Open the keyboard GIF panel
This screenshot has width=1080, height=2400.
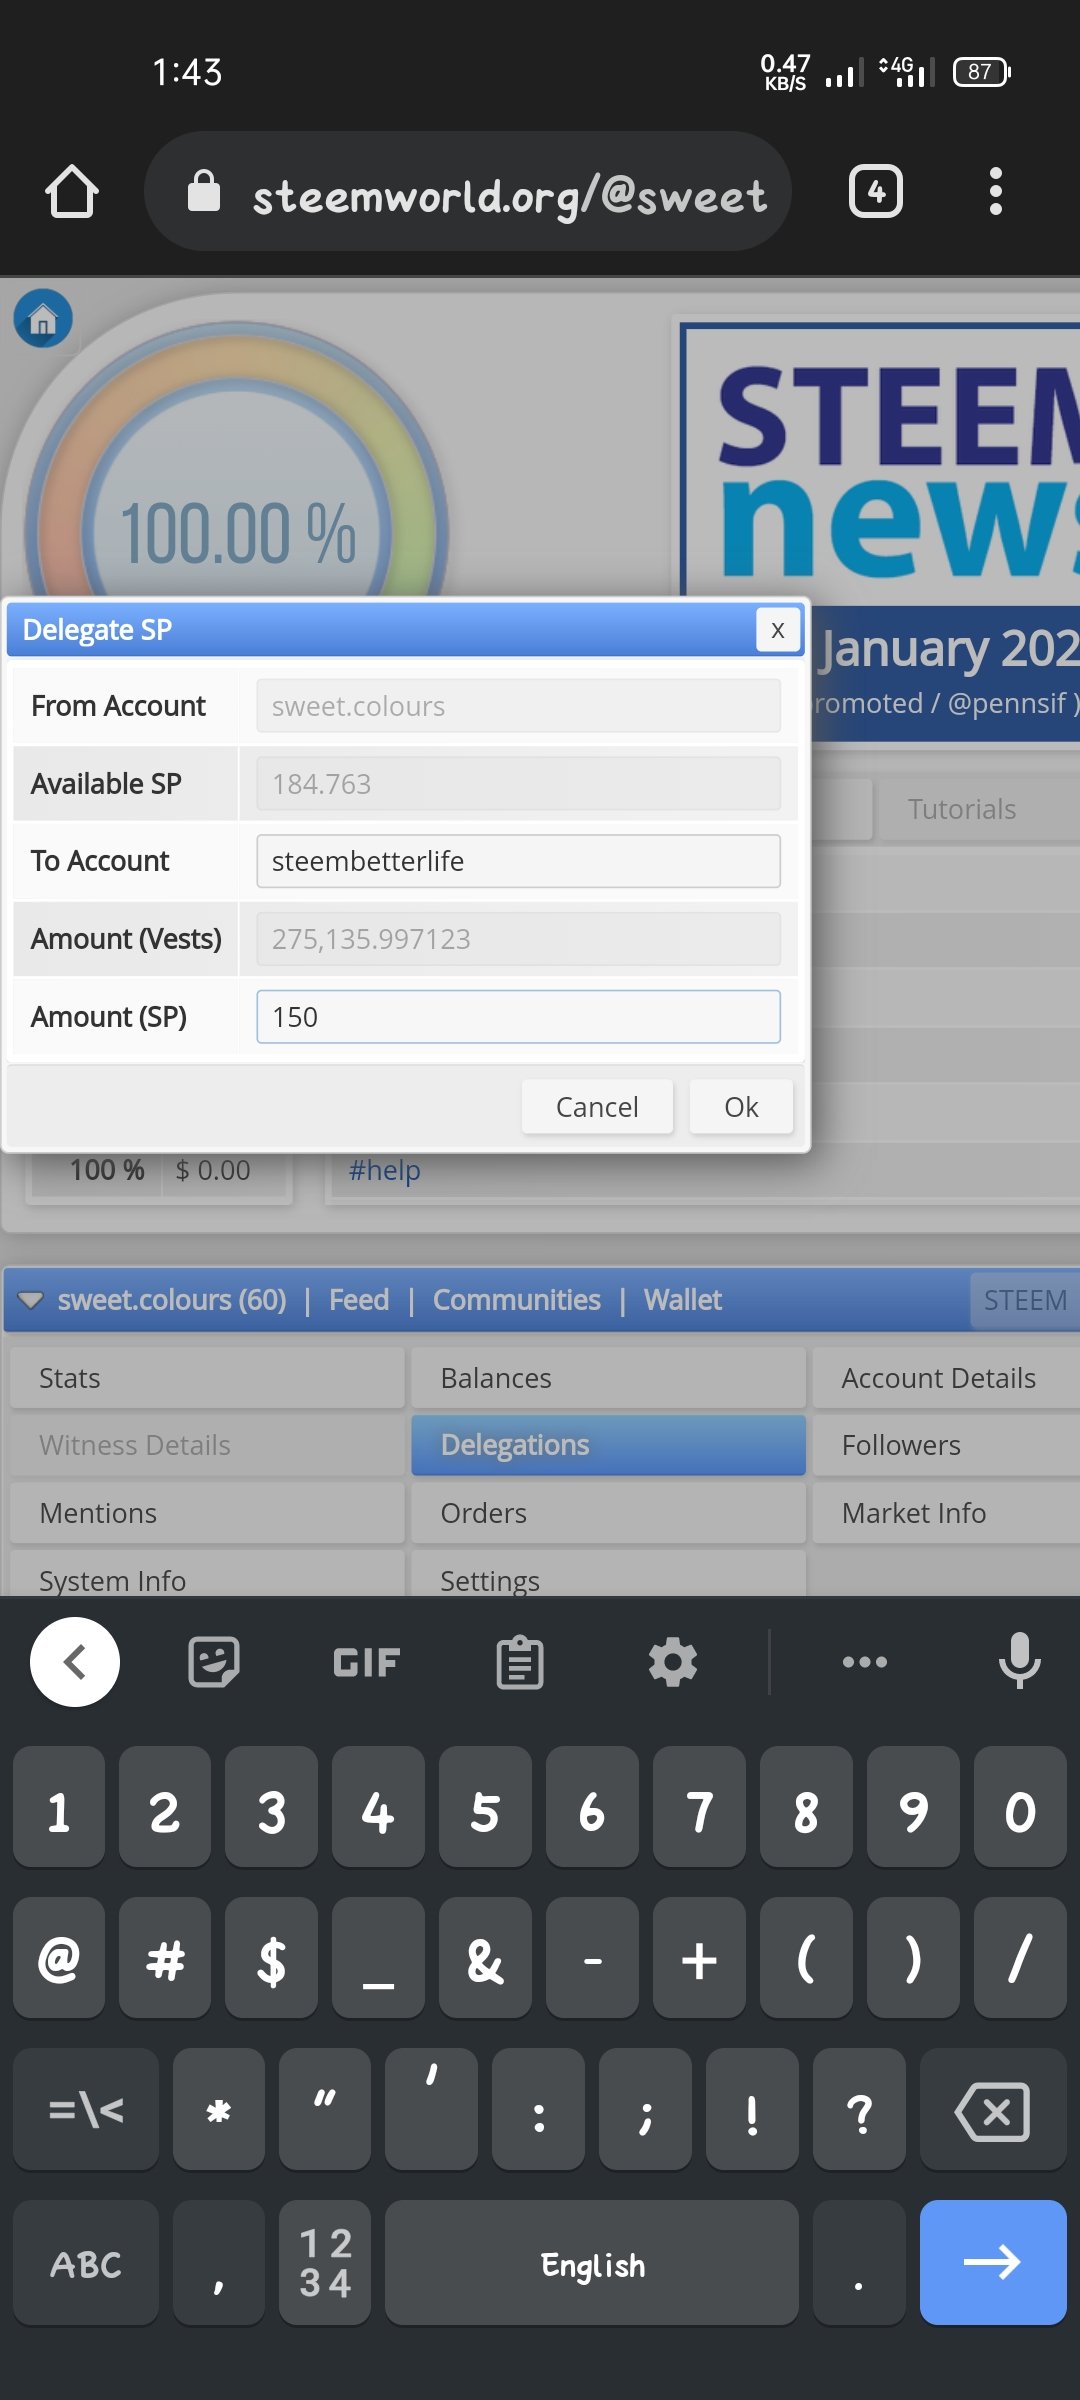click(366, 1662)
